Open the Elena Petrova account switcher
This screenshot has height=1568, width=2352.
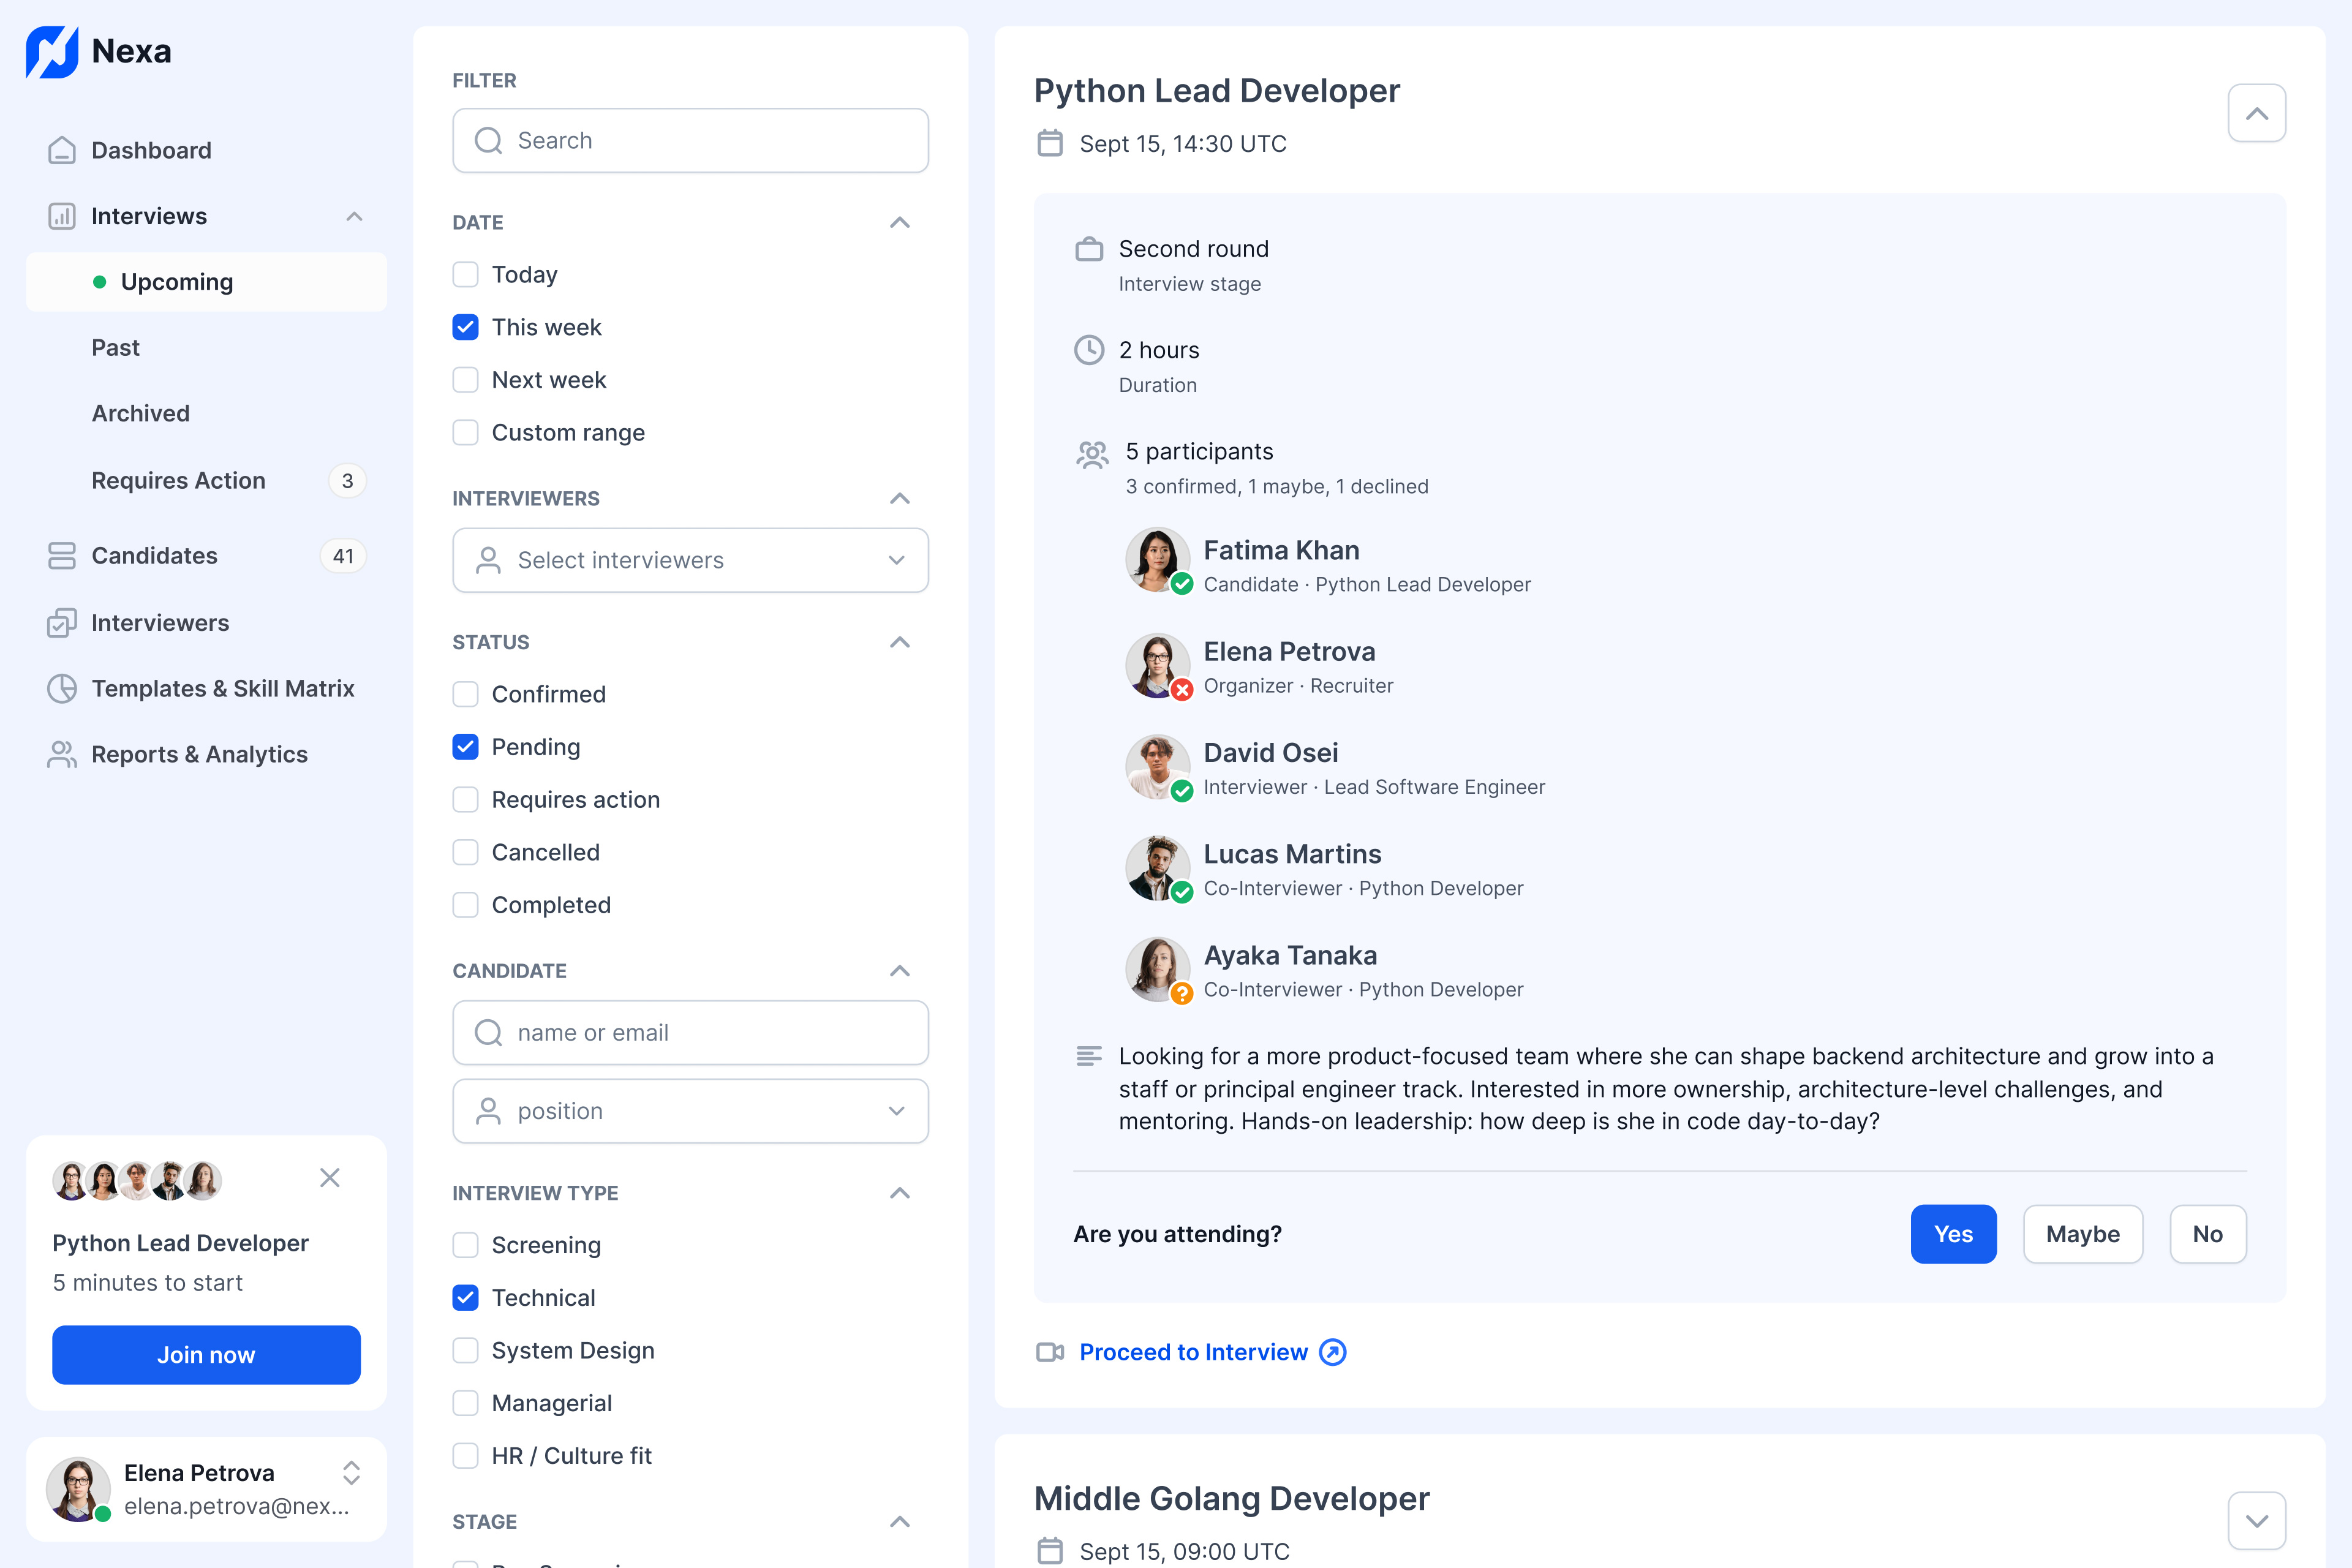coord(351,1473)
